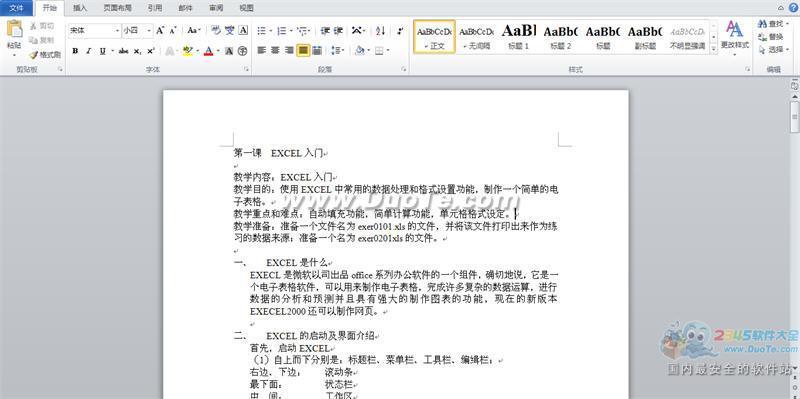
Task: Click the Character Shading icon
Action: [229, 51]
